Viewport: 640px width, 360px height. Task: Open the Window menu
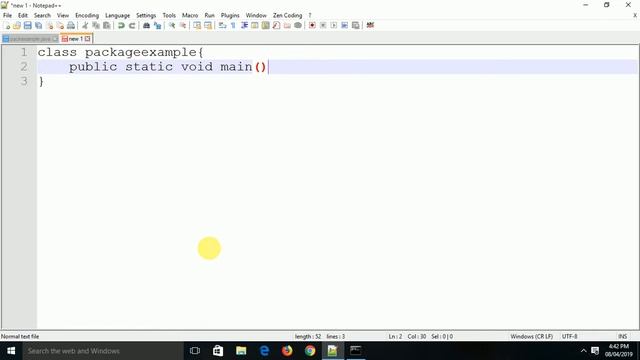256,15
